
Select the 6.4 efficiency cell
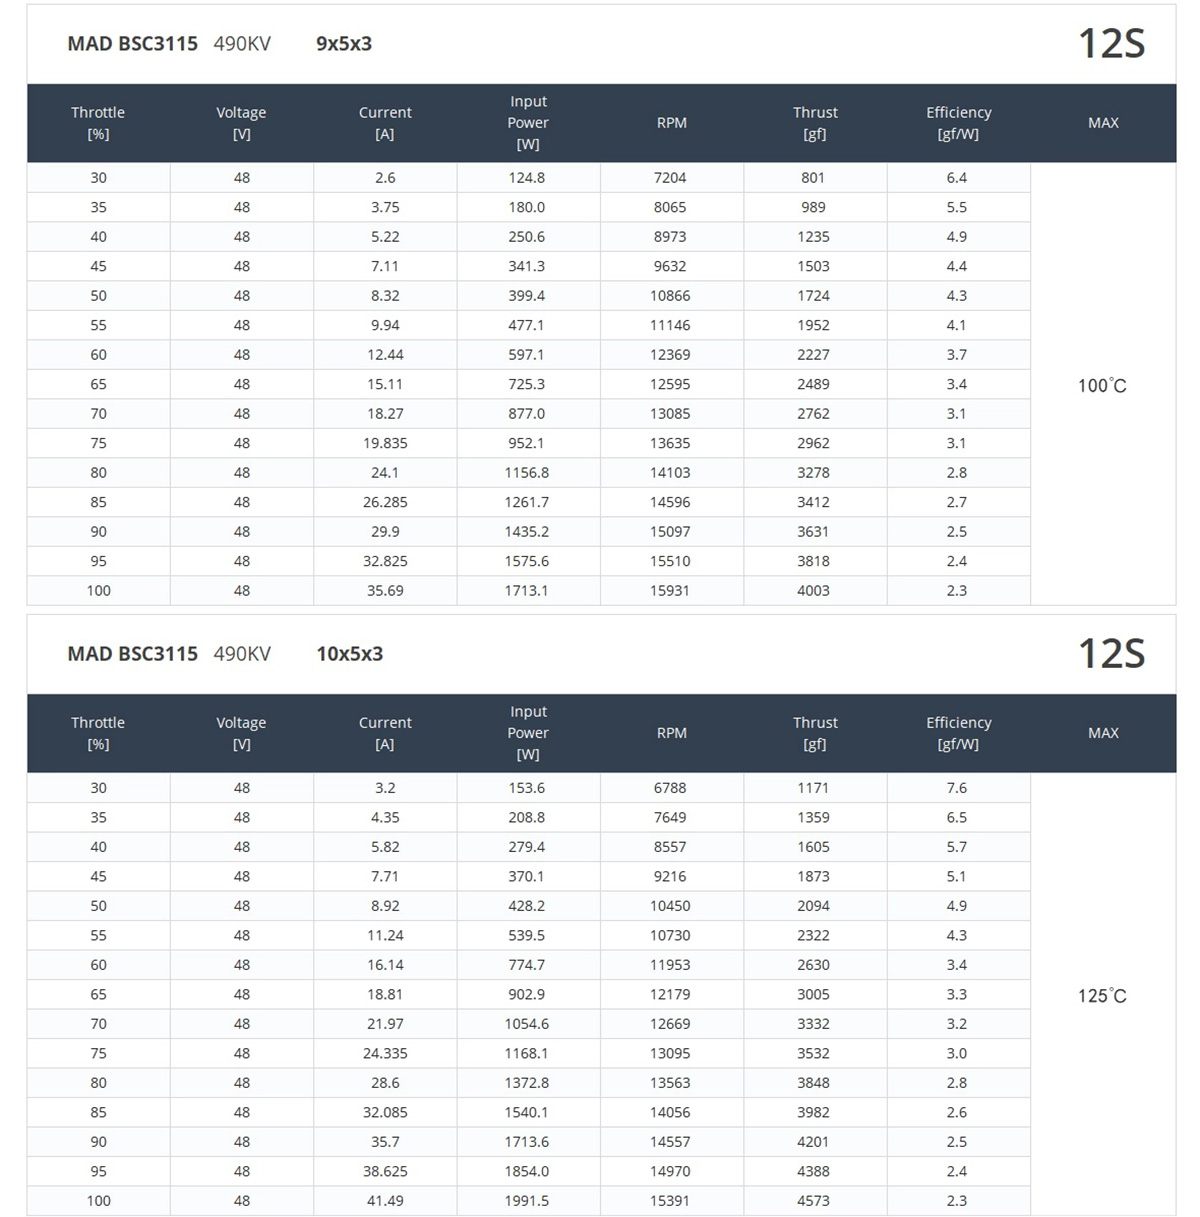tap(957, 178)
